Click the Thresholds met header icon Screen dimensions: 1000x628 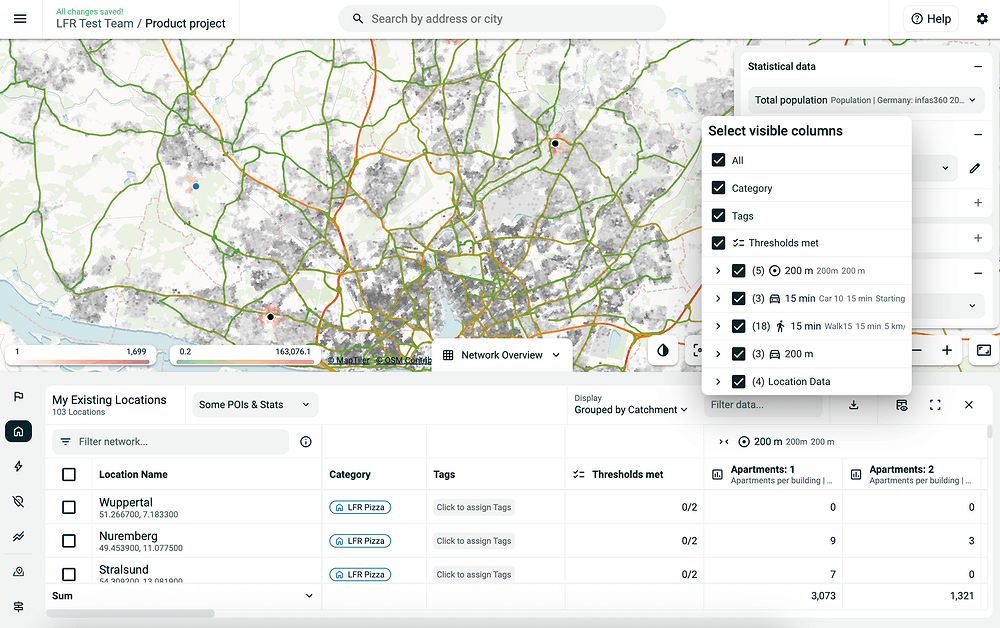(x=578, y=474)
